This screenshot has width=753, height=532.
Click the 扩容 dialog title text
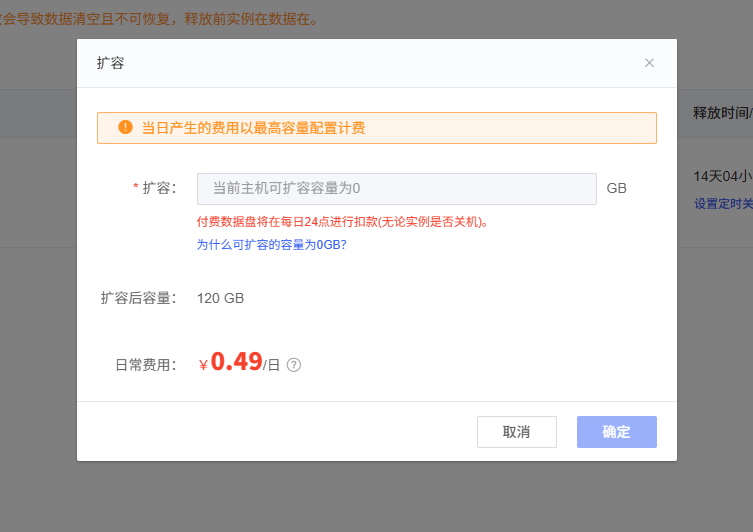tap(110, 63)
